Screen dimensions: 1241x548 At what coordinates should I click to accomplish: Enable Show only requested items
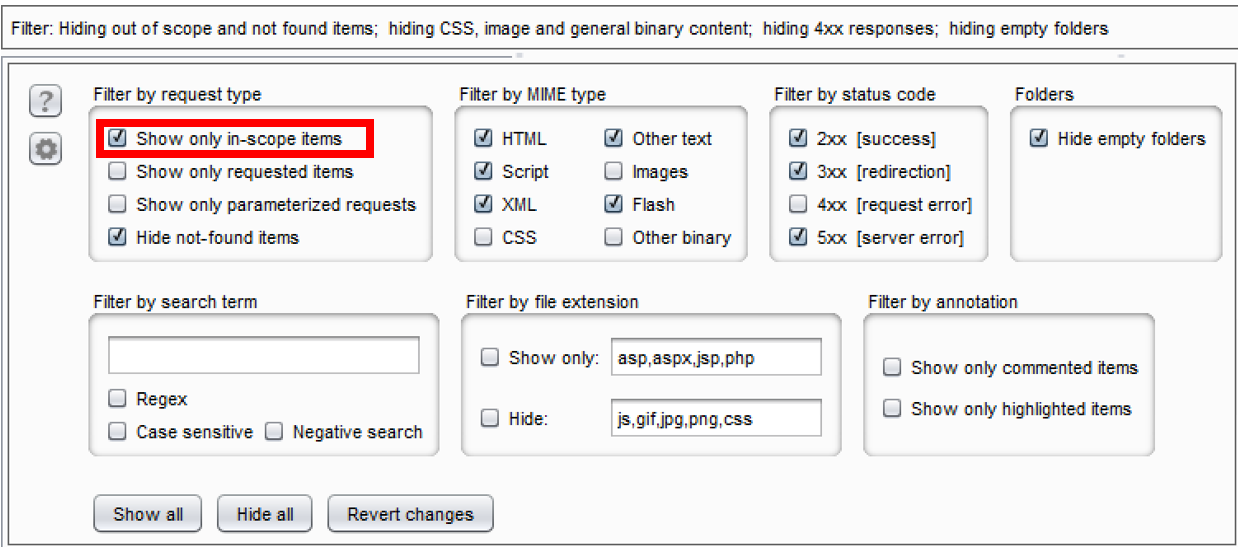point(118,172)
